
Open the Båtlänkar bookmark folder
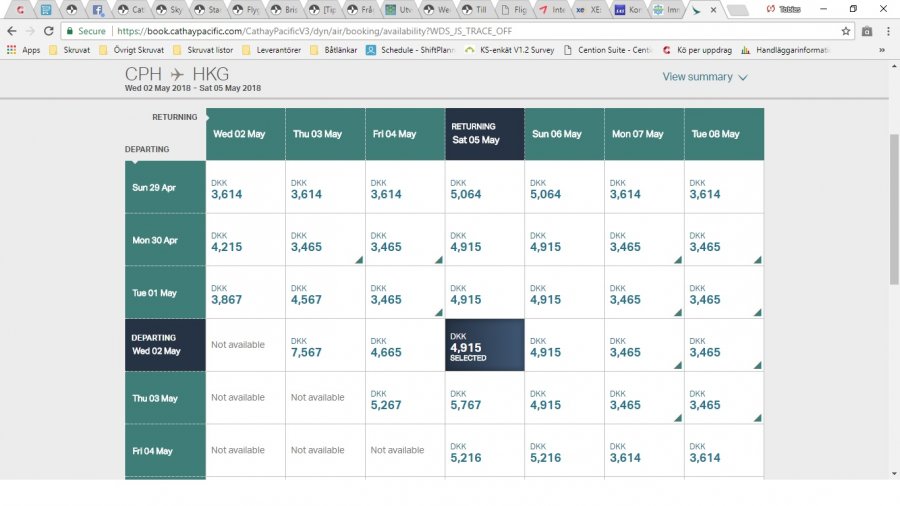click(x=333, y=49)
